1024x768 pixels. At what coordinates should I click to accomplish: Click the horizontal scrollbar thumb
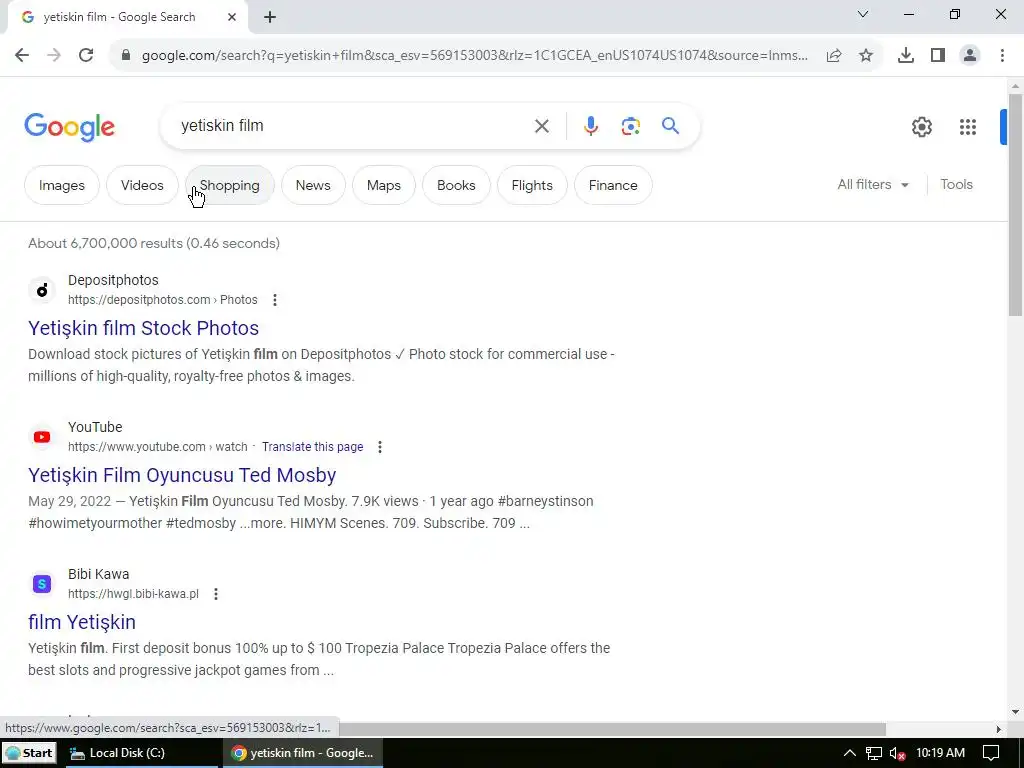pos(612,729)
